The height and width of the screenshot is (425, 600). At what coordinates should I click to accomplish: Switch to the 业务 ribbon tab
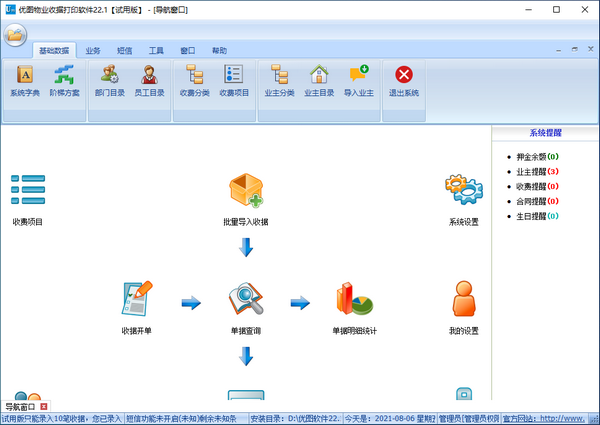coord(93,49)
